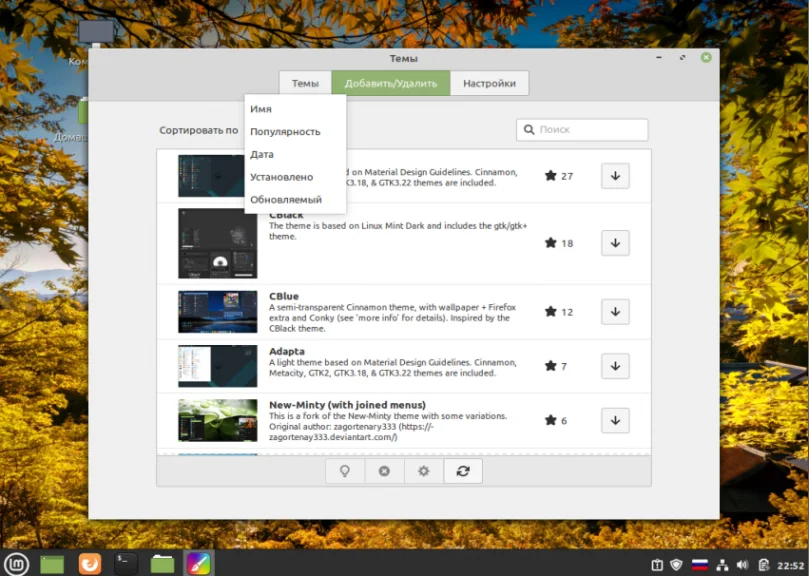Download the New-Minty theme with arrow button

615,420
